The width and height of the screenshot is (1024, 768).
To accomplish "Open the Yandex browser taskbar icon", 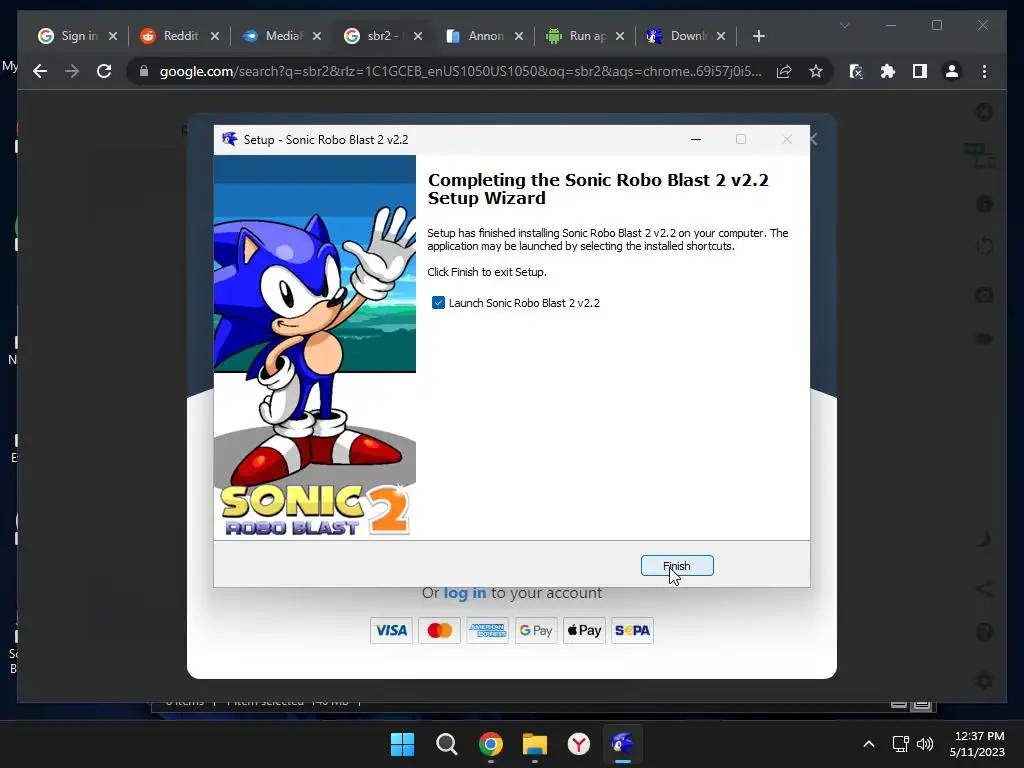I will pyautogui.click(x=579, y=744).
